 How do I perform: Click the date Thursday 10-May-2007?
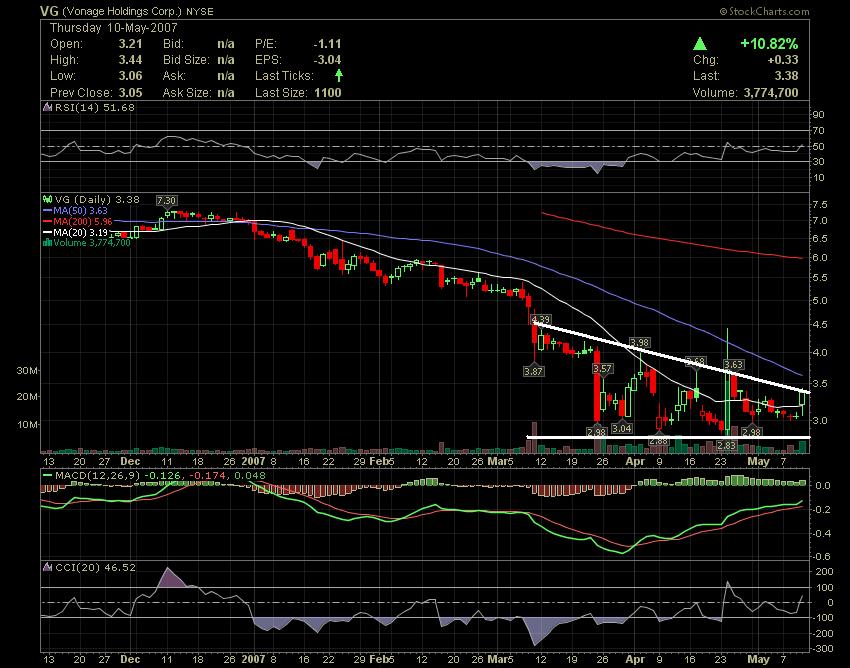point(113,28)
